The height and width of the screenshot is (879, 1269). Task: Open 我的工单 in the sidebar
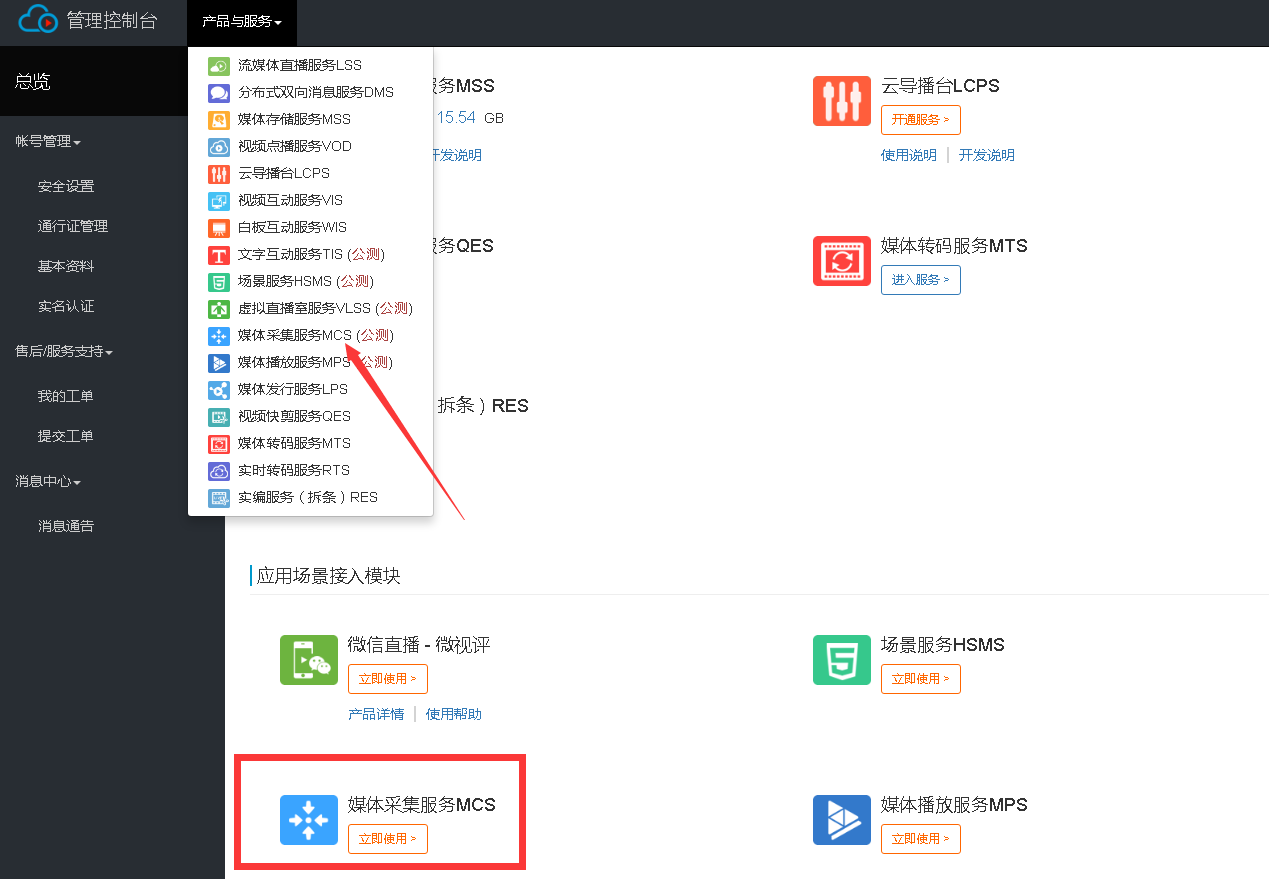point(66,397)
